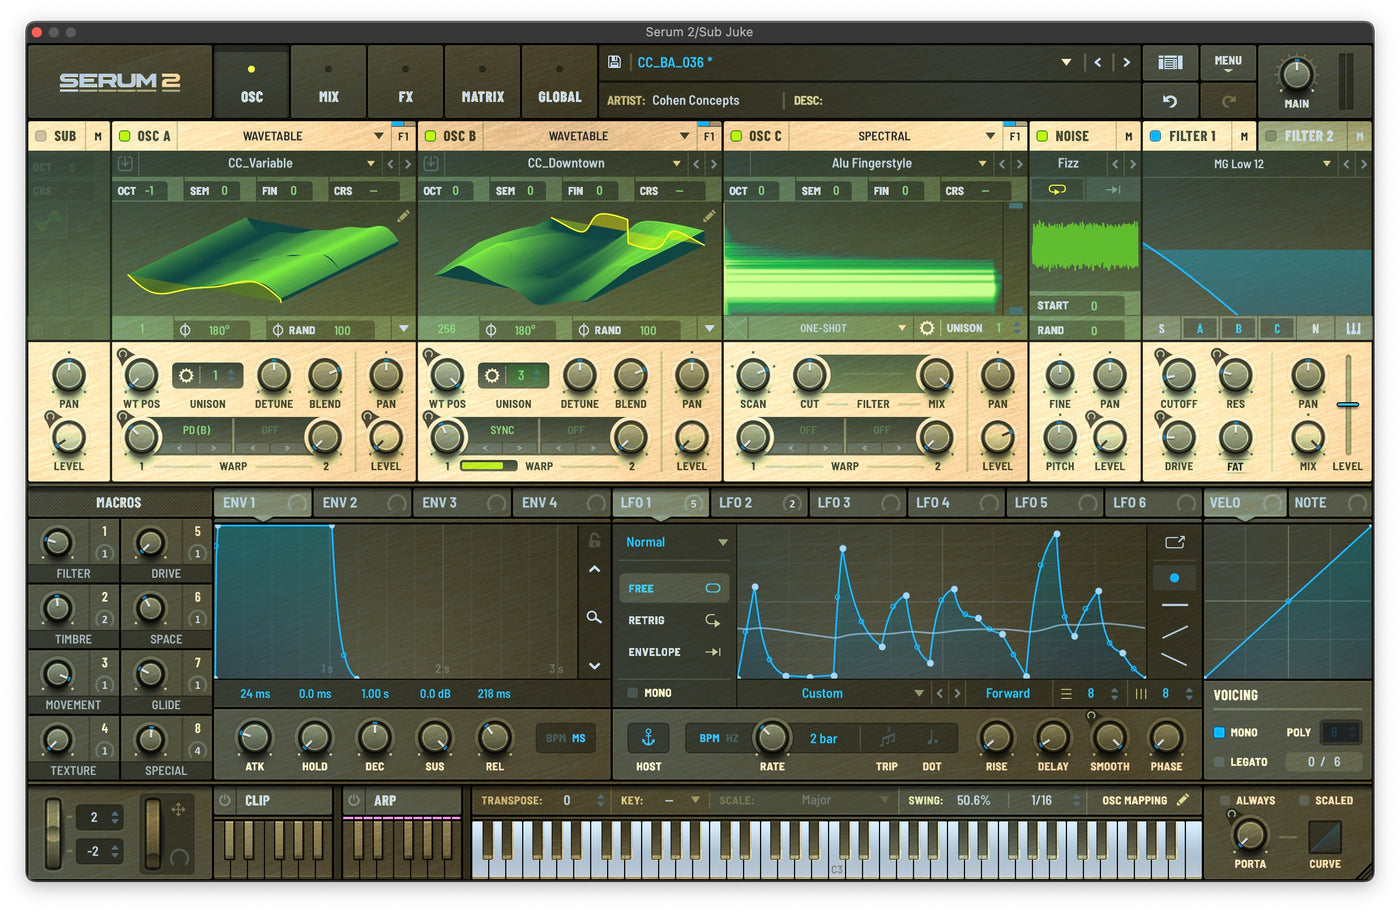The width and height of the screenshot is (1400, 912).
Task: Open the preset browser grid icon
Action: coord(1170,61)
